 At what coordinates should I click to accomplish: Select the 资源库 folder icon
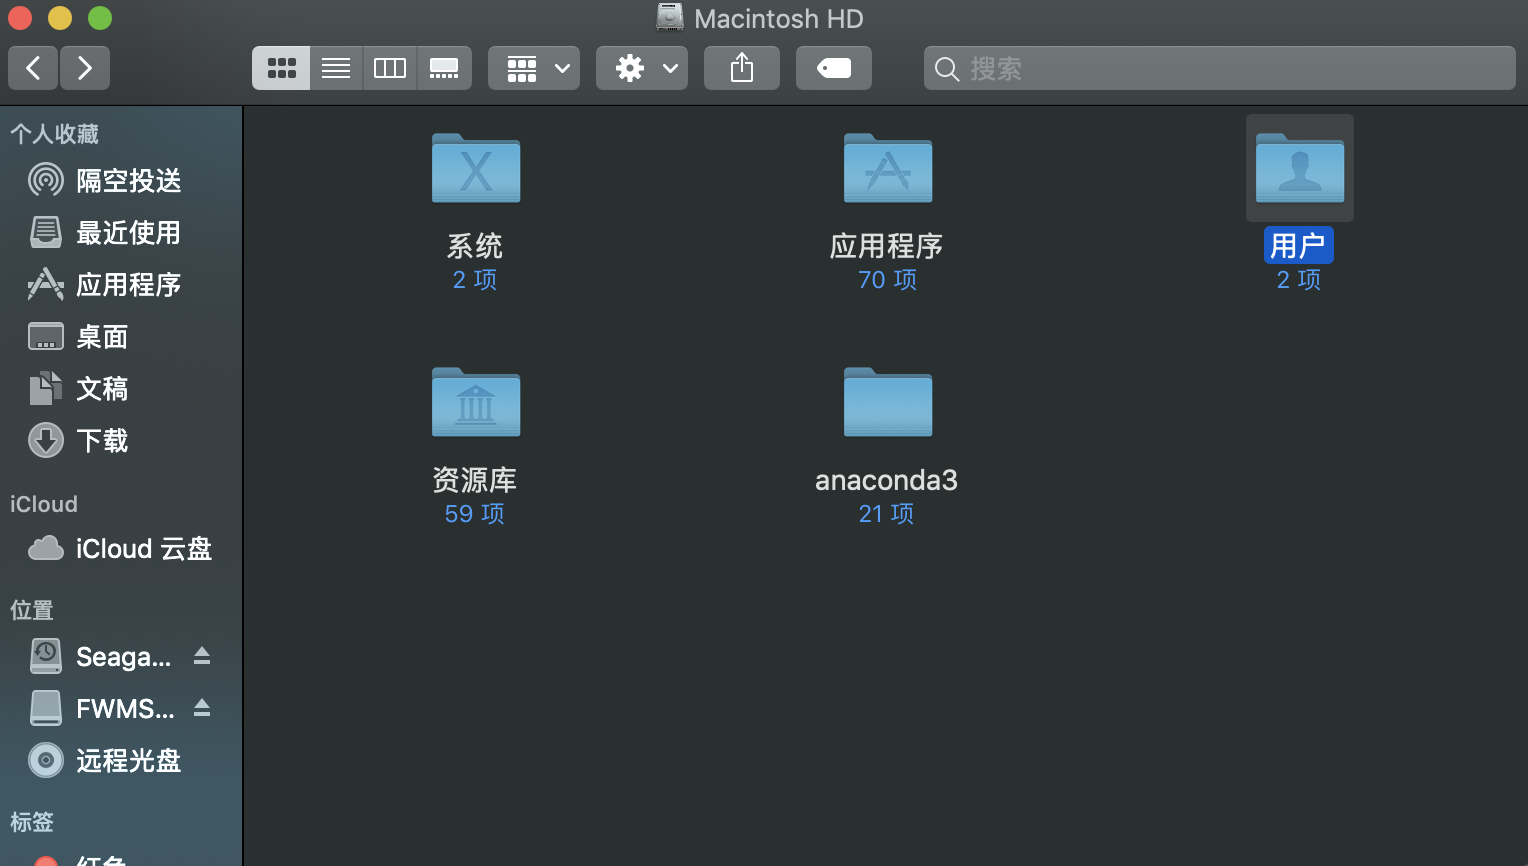click(476, 403)
